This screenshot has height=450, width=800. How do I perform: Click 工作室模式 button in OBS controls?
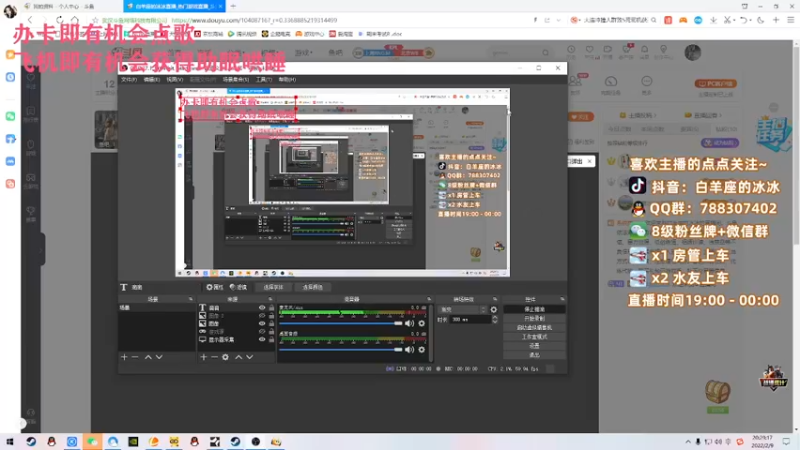tap(534, 337)
